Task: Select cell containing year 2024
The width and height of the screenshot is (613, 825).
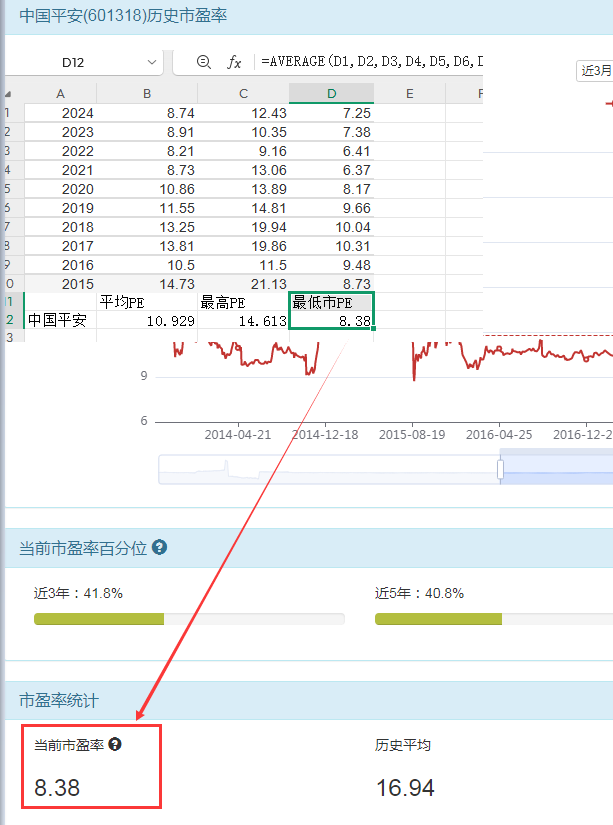Action: pyautogui.click(x=61, y=113)
